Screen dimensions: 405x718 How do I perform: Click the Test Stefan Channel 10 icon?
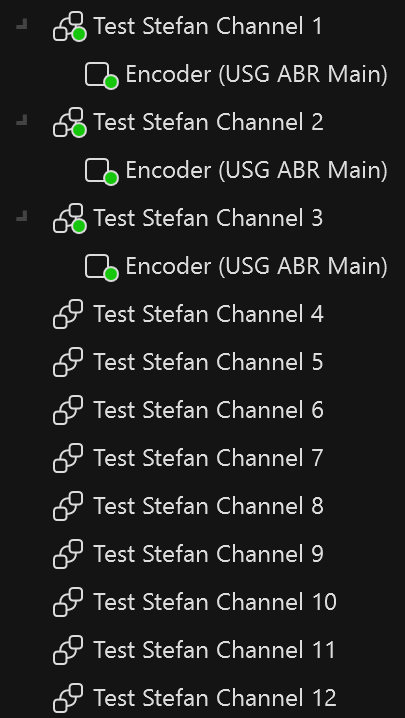click(68, 602)
